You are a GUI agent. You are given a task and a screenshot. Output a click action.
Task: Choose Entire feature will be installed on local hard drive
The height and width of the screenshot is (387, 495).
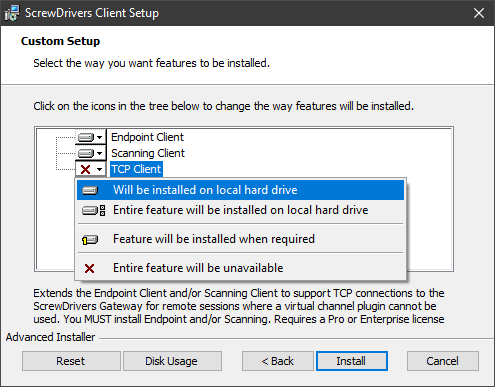coord(240,210)
